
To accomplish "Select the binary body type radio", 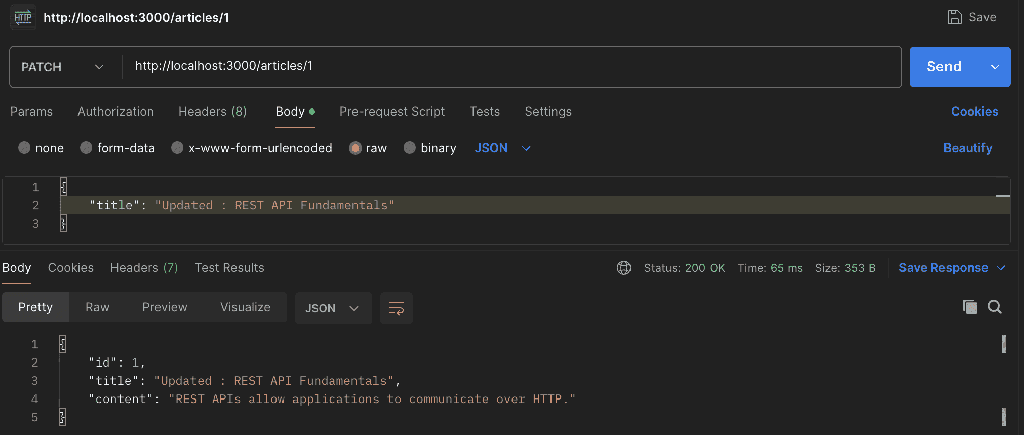I will [409, 148].
